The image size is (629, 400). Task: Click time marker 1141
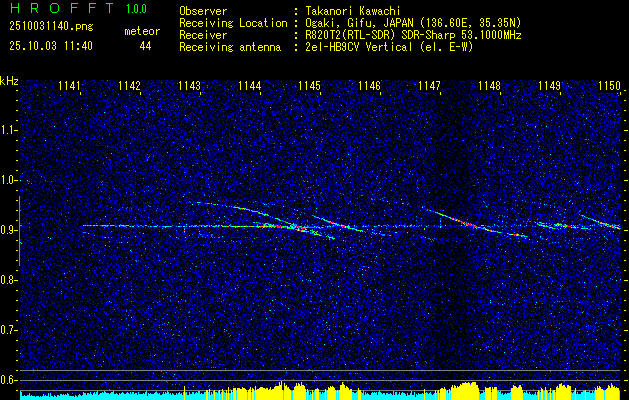pyautogui.click(x=69, y=85)
